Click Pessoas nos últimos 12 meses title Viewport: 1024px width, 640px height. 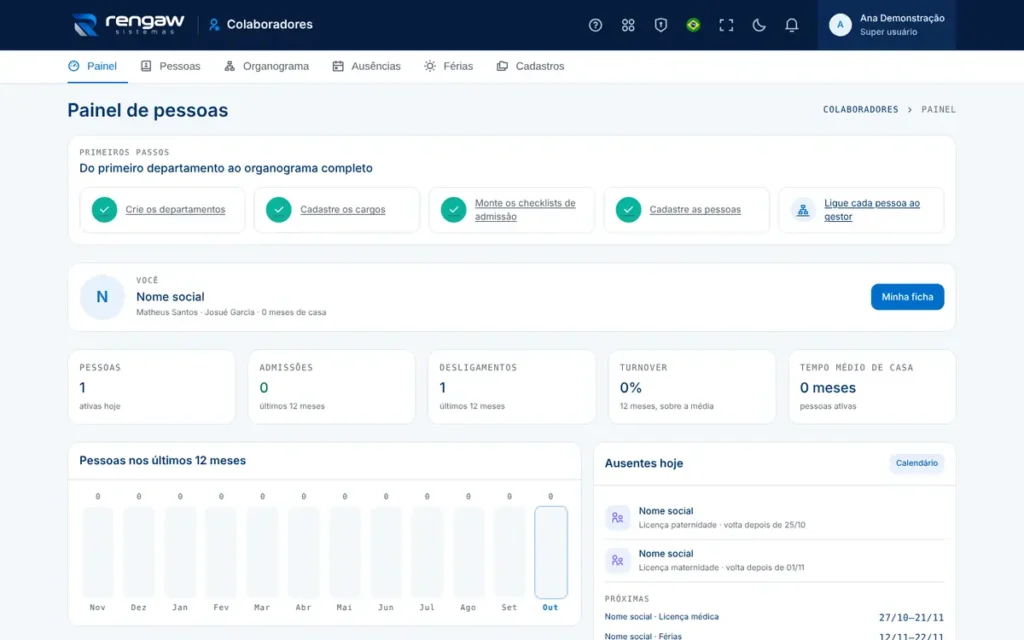(163, 460)
